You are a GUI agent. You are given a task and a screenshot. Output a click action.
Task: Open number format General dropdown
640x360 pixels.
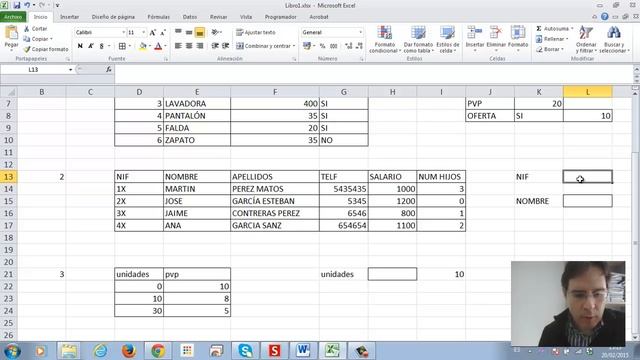360,32
